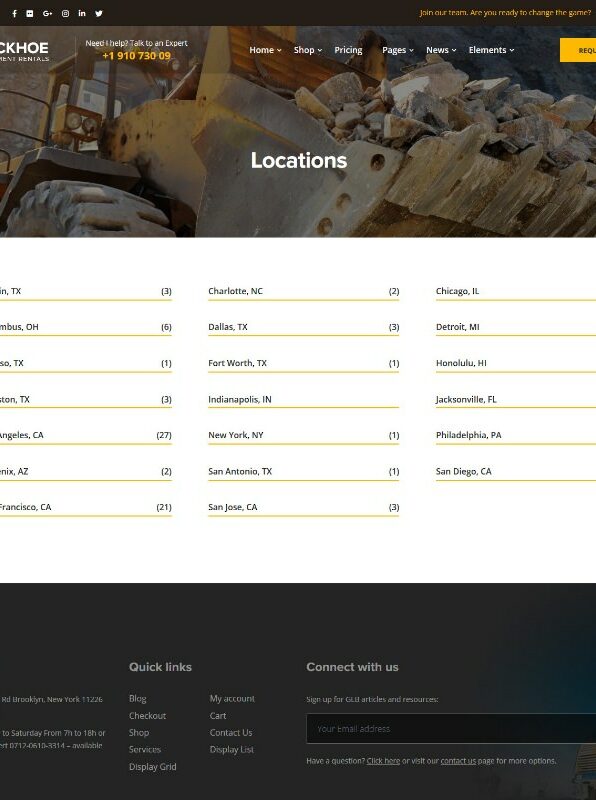Expand the Home menu dropdown
Image resolution: width=596 pixels, height=800 pixels.
(x=265, y=50)
